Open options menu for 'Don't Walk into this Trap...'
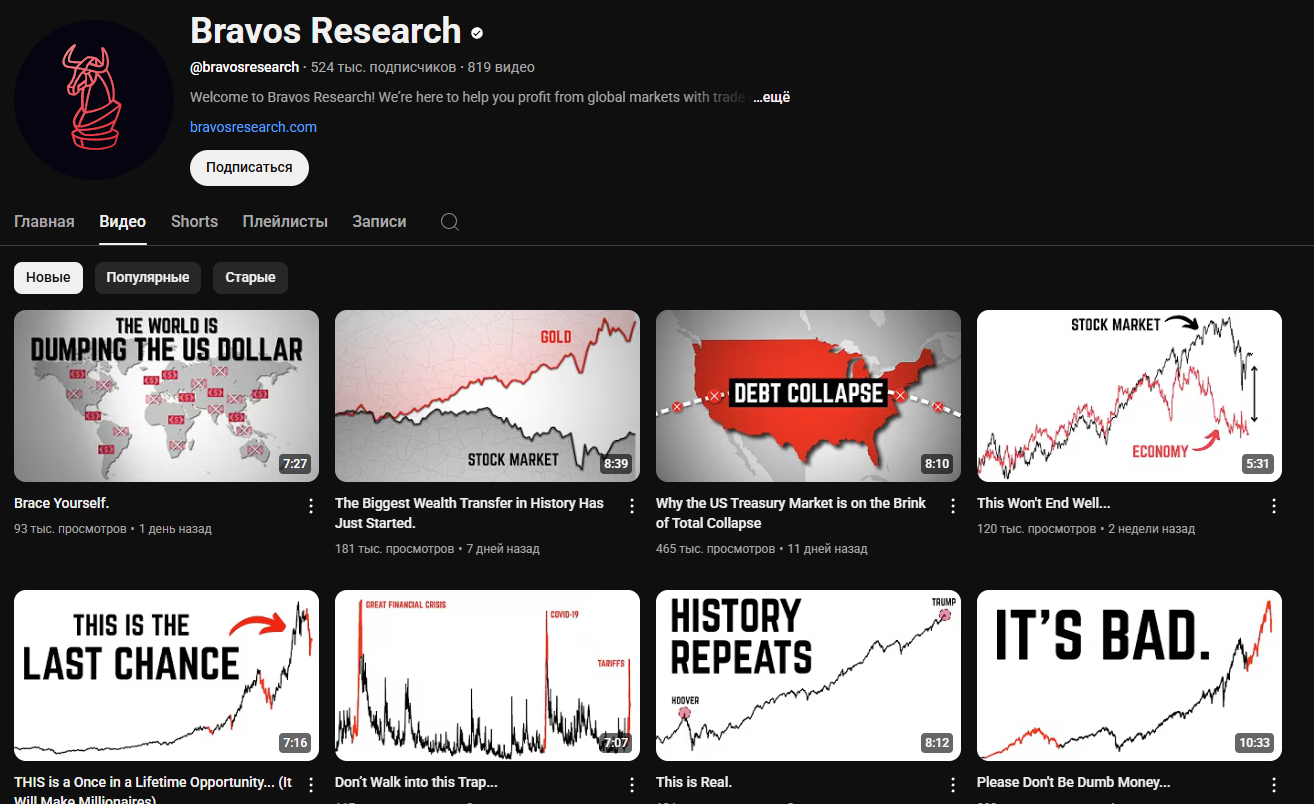Image resolution: width=1314 pixels, height=804 pixels. pyautogui.click(x=632, y=785)
